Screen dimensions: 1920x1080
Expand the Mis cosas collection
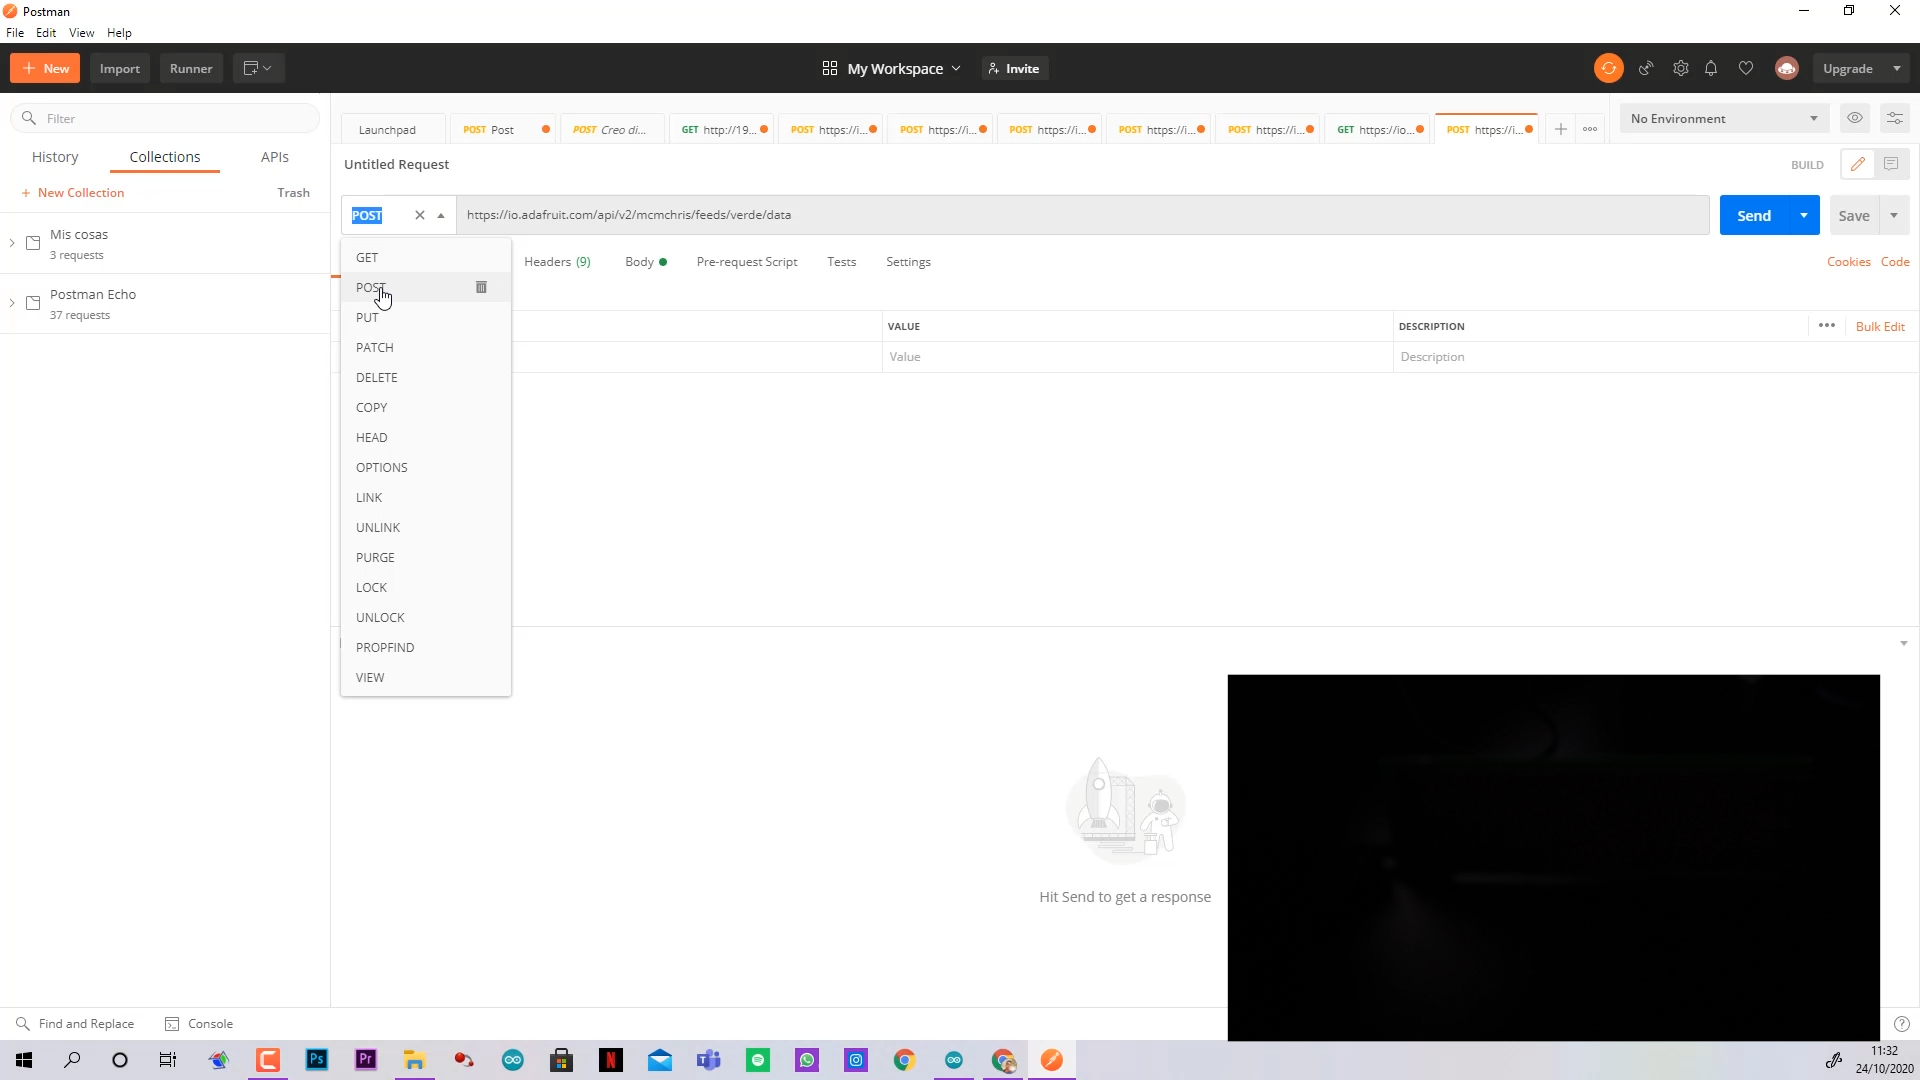click(x=12, y=243)
